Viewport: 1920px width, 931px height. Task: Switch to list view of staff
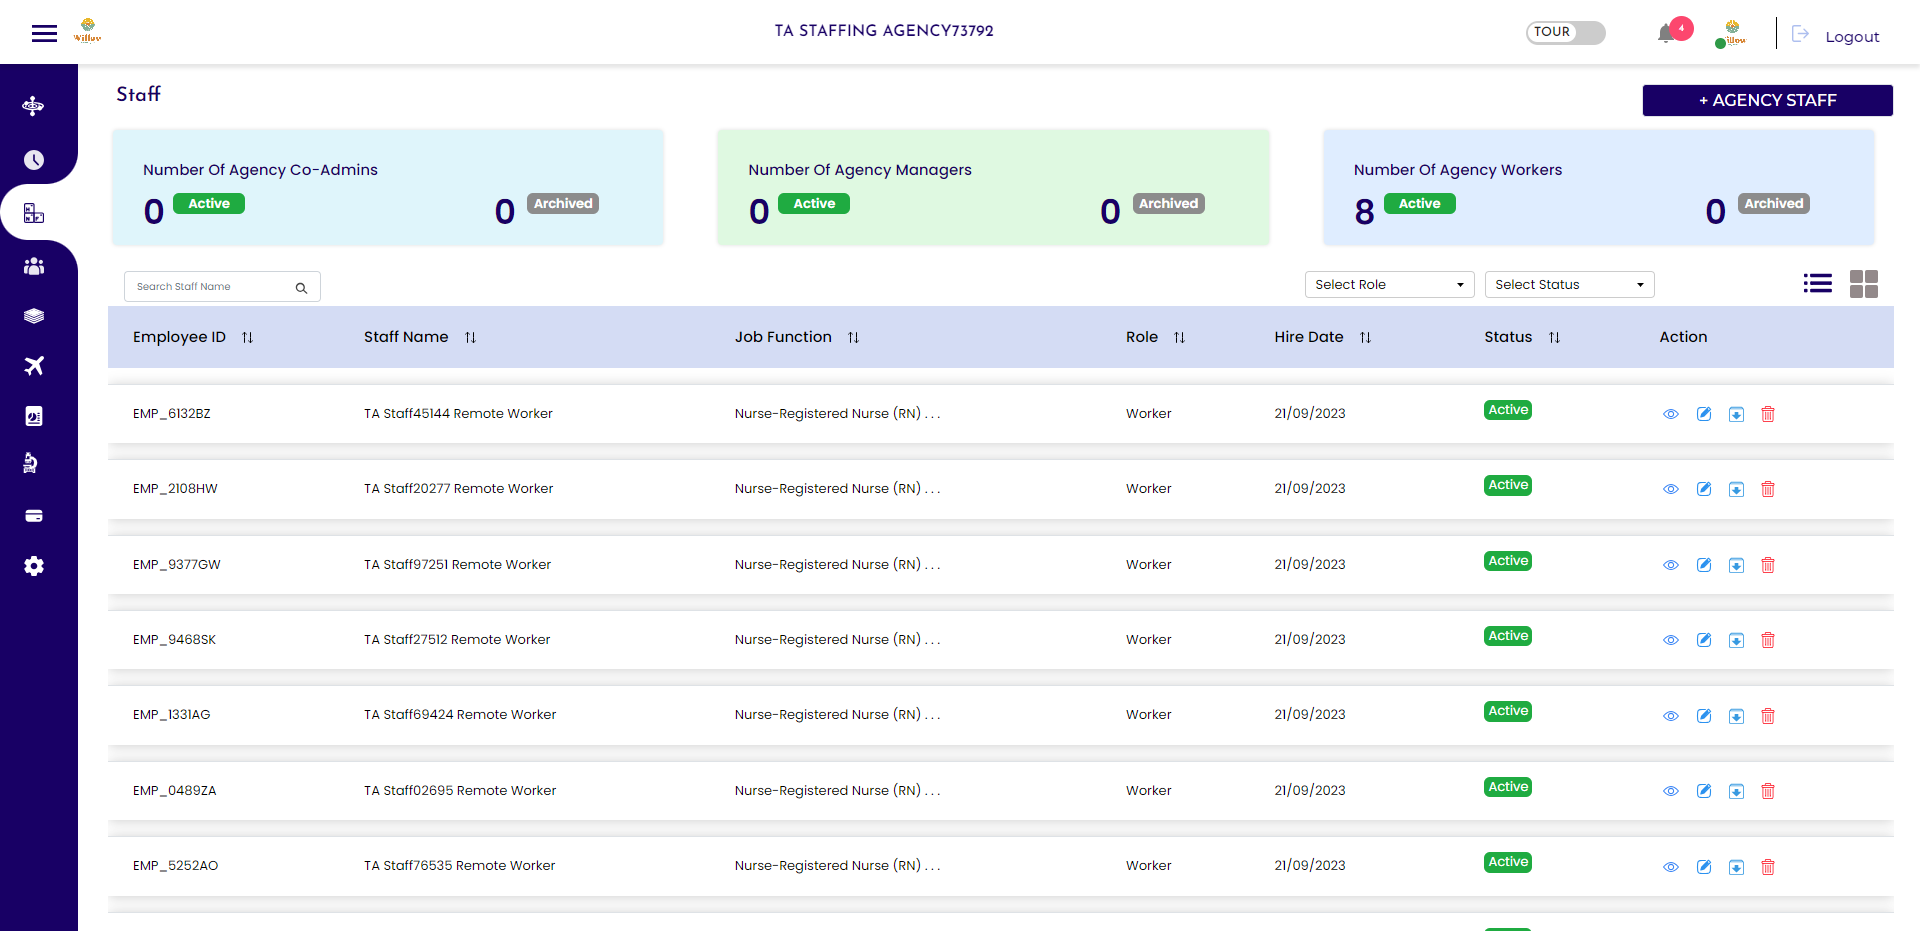click(x=1818, y=283)
